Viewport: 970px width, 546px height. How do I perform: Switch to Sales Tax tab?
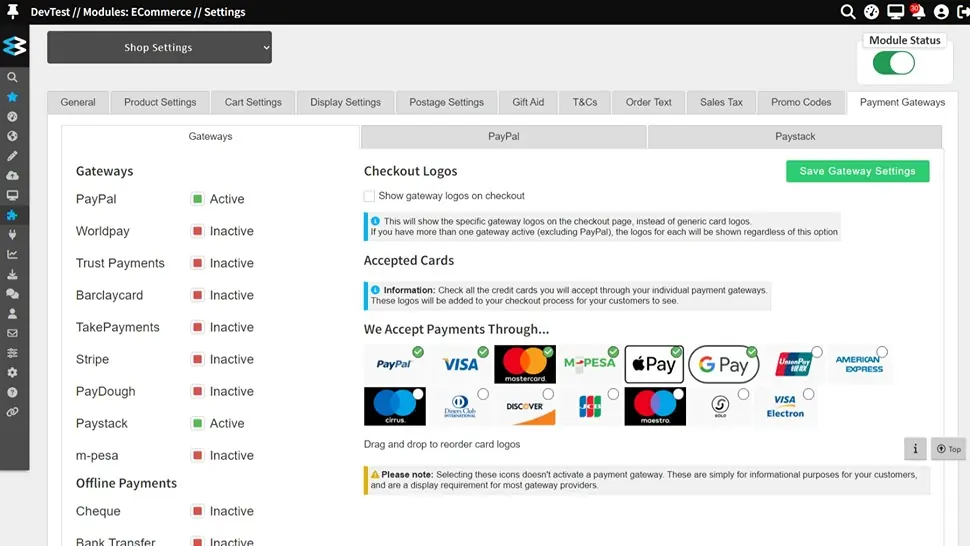pos(721,103)
